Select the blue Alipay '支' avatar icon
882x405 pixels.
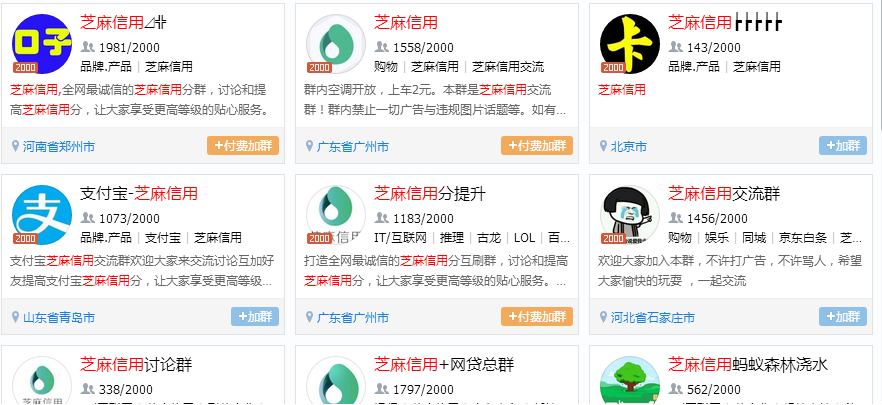[x=42, y=215]
